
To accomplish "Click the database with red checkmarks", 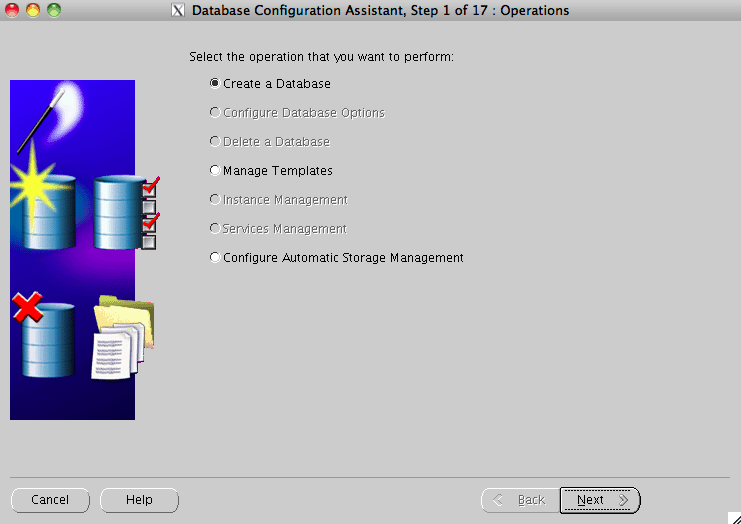I will 122,210.
